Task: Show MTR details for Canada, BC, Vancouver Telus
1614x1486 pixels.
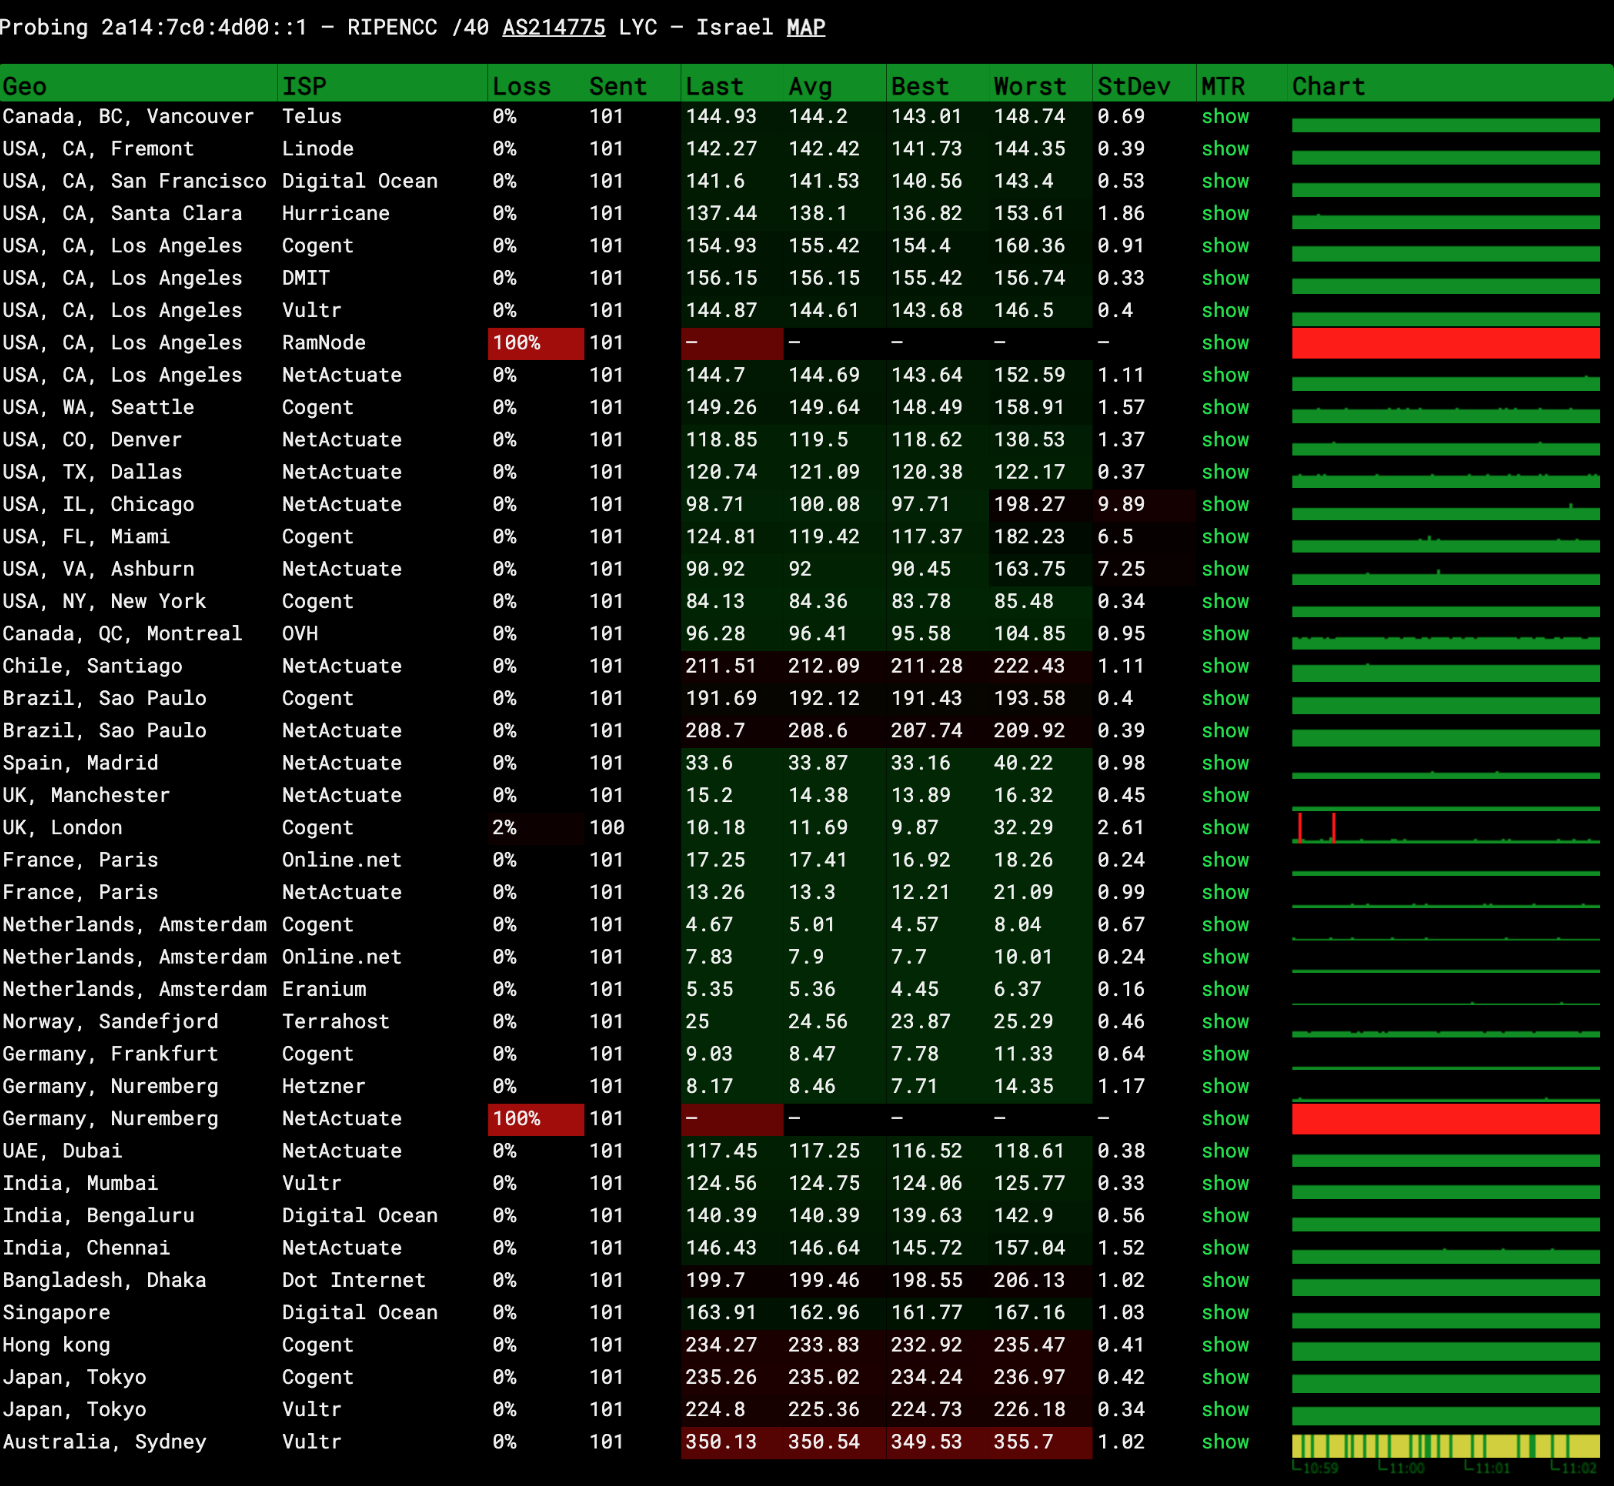Action: (1225, 117)
